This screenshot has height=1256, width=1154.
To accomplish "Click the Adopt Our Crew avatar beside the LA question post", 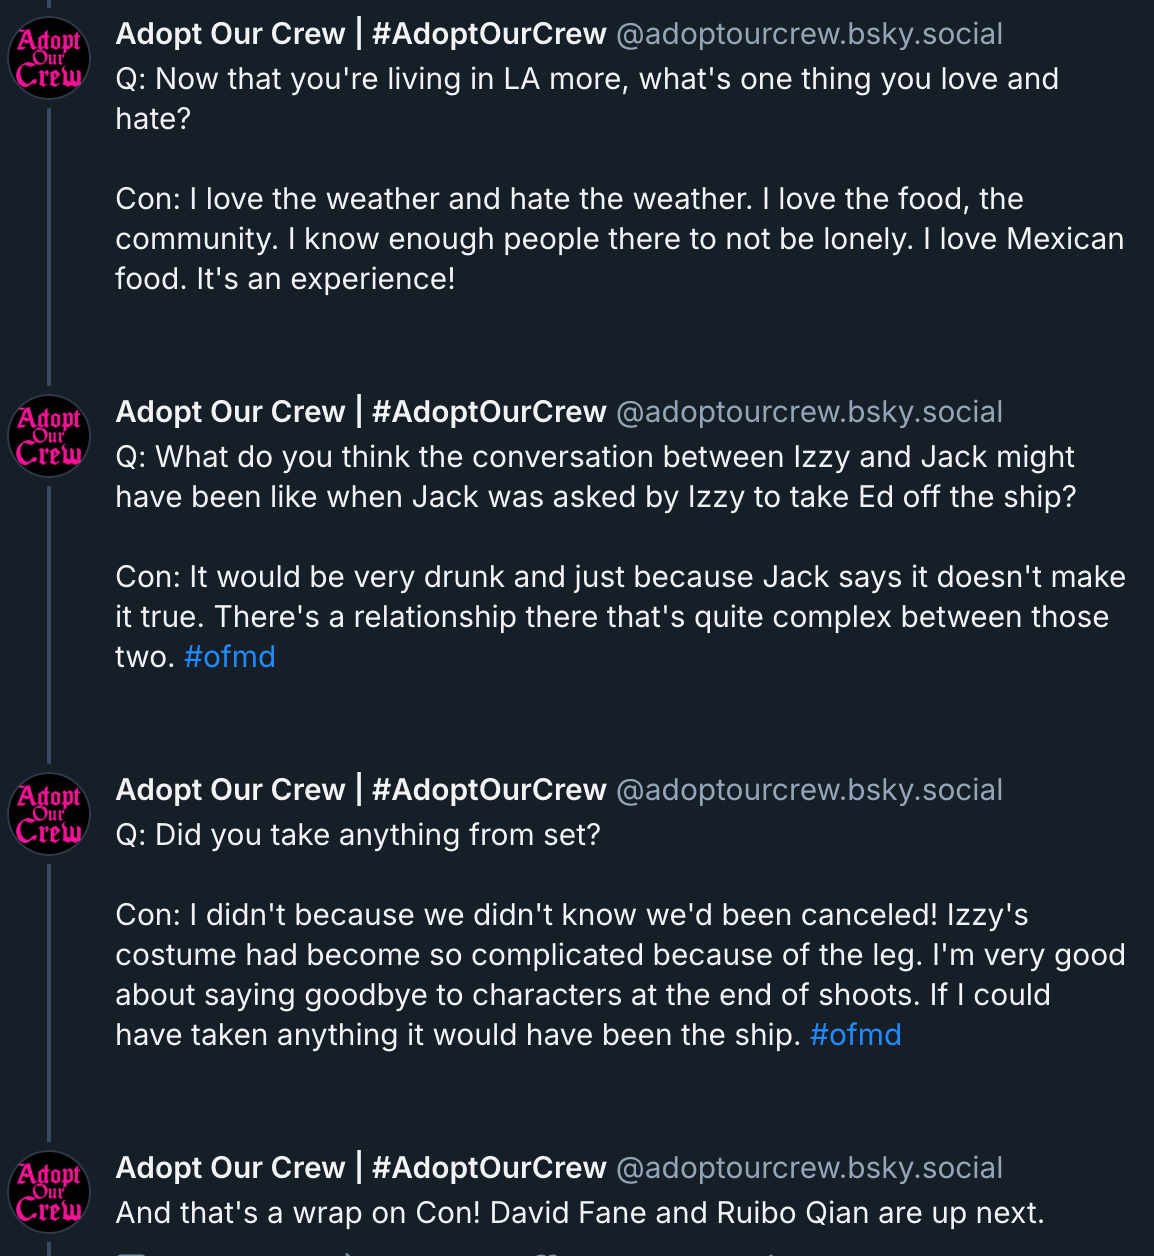I will point(49,58).
